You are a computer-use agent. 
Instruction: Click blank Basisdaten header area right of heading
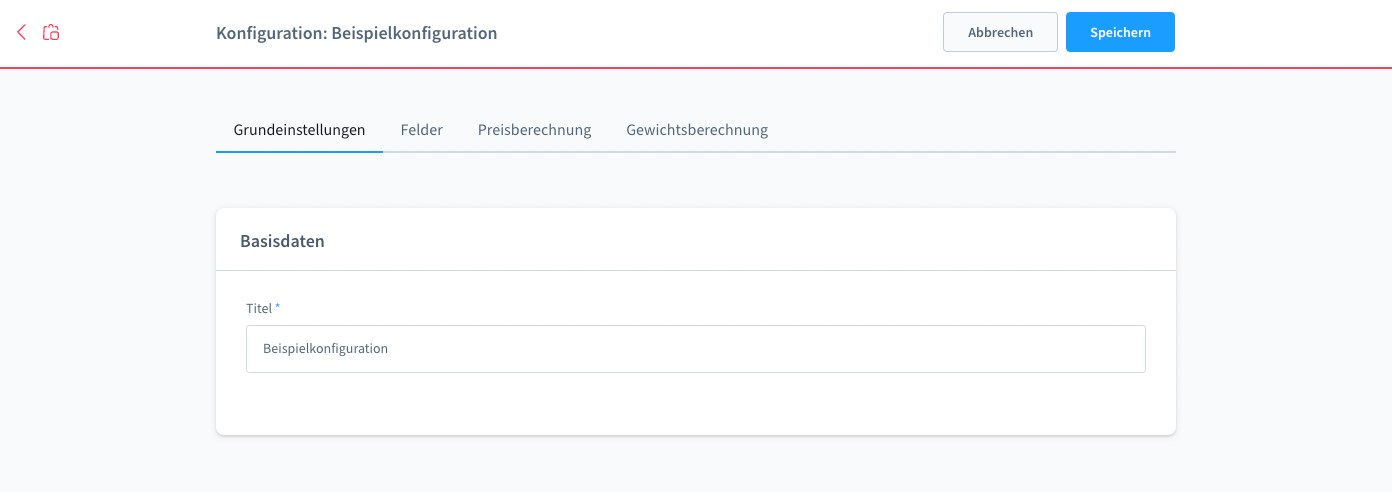click(x=750, y=241)
